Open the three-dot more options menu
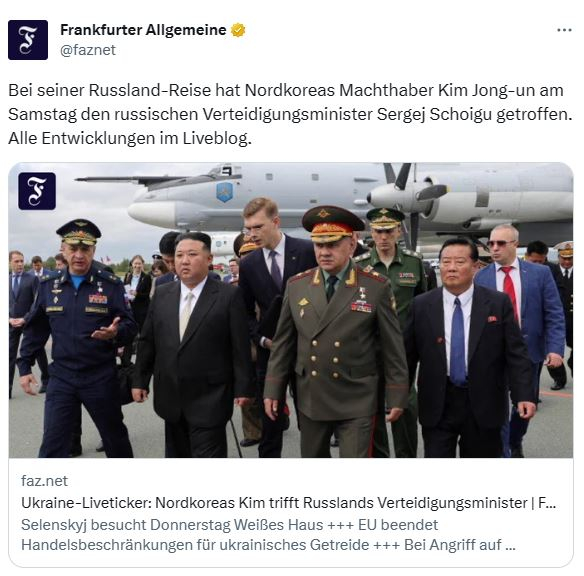584x576 pixels. [x=564, y=30]
